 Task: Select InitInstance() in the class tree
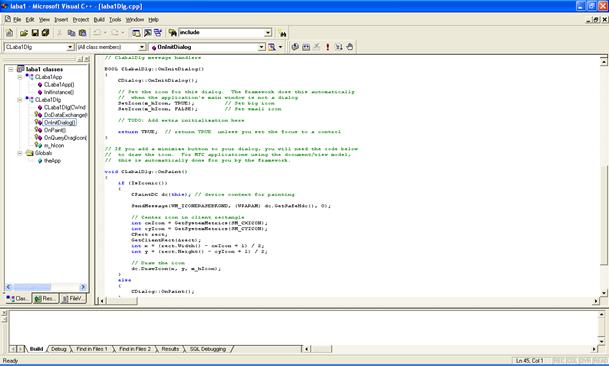click(x=59, y=92)
